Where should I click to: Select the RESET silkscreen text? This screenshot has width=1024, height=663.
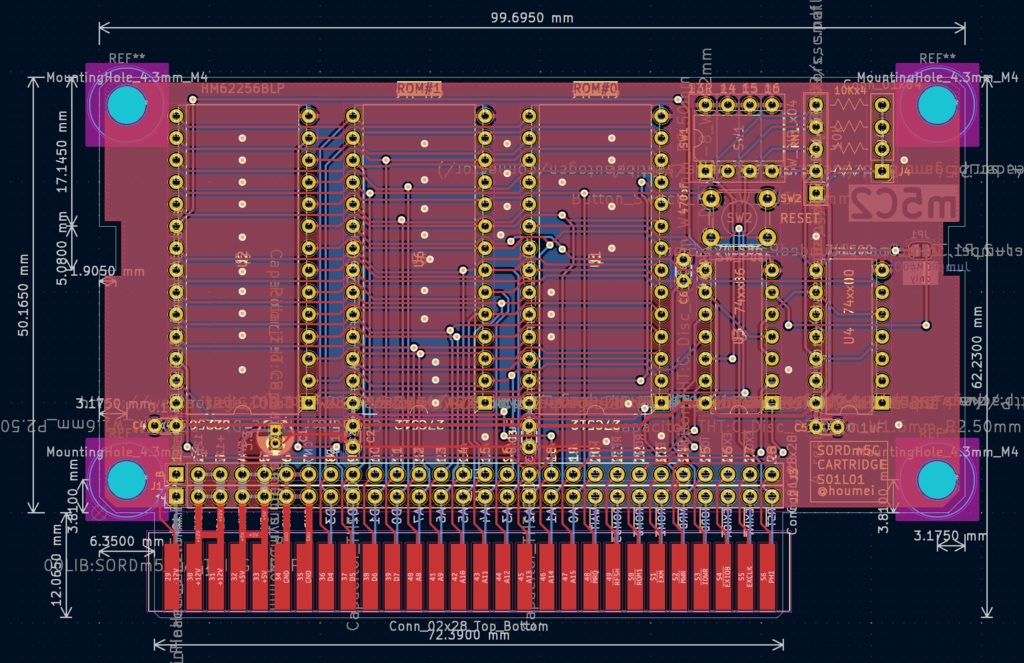point(799,218)
